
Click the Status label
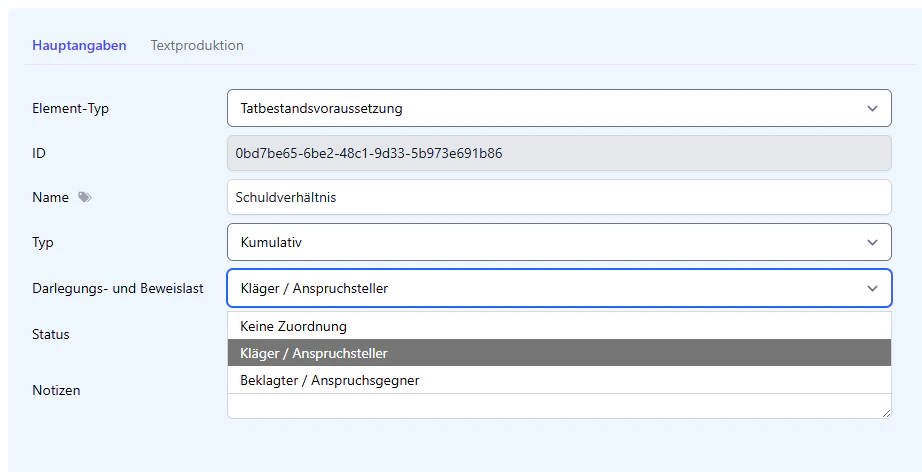pos(51,334)
